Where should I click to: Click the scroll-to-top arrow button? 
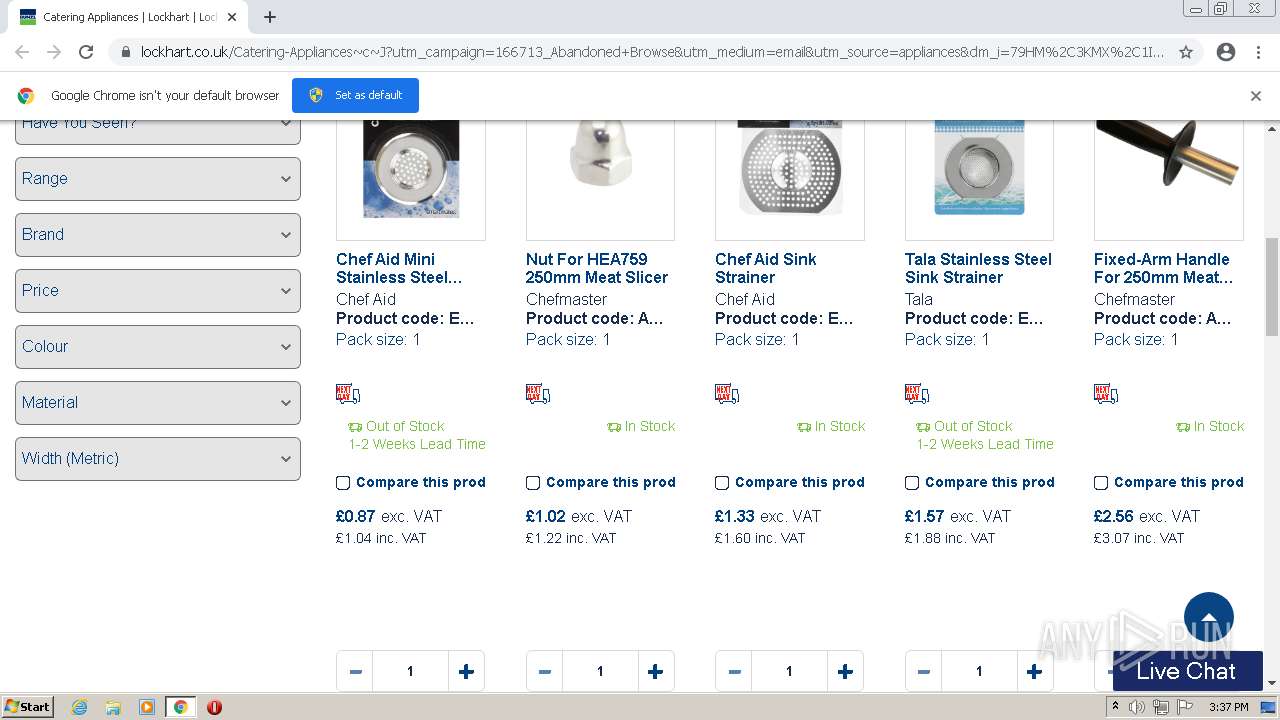(1209, 616)
